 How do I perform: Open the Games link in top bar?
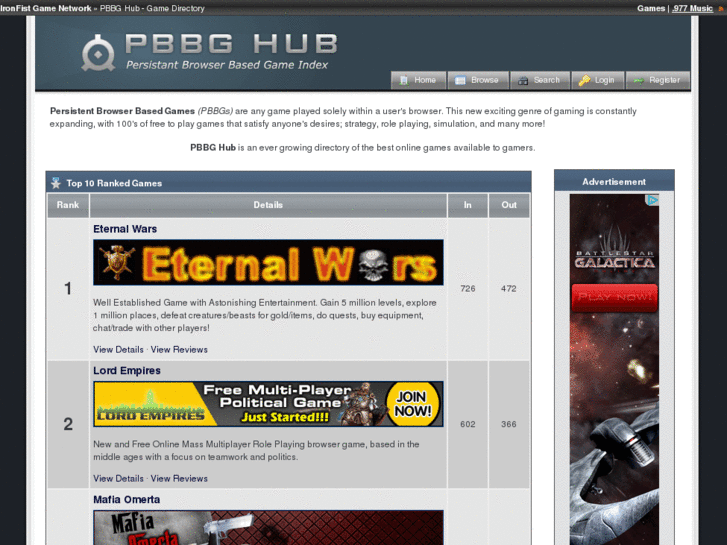651,8
